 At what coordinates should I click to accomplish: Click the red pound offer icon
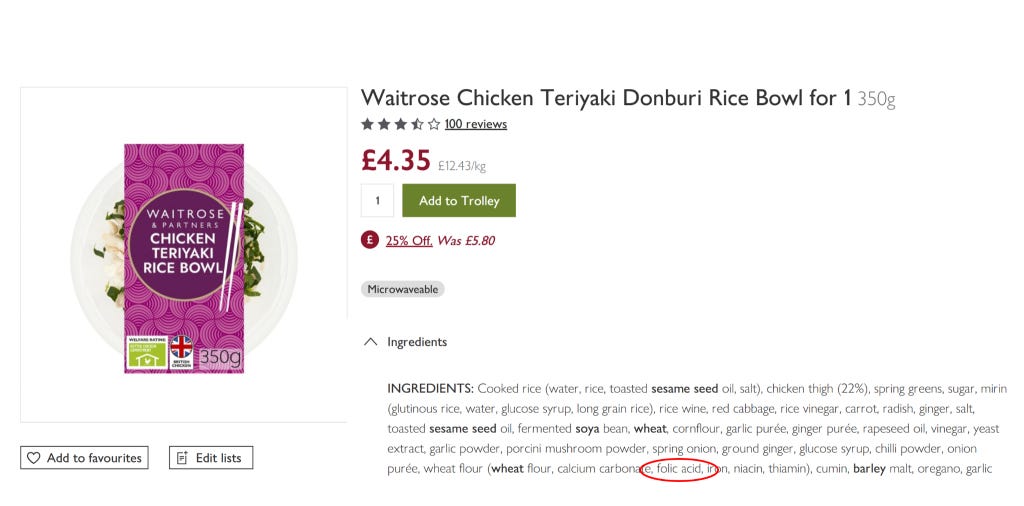(370, 240)
